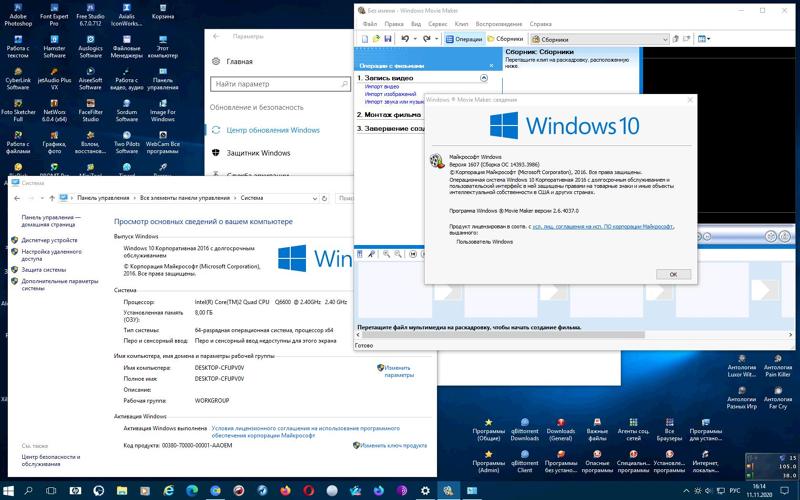The height and width of the screenshot is (500, 800).
Task: Show hidden tray icons chevron
Action: pyautogui.click(x=686, y=491)
